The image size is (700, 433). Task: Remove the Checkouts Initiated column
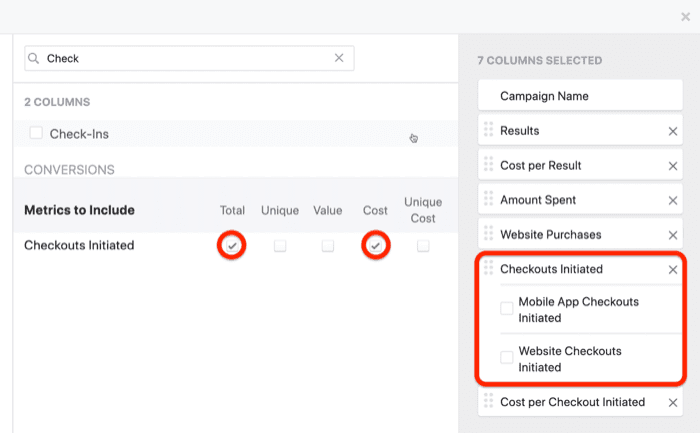tap(673, 270)
